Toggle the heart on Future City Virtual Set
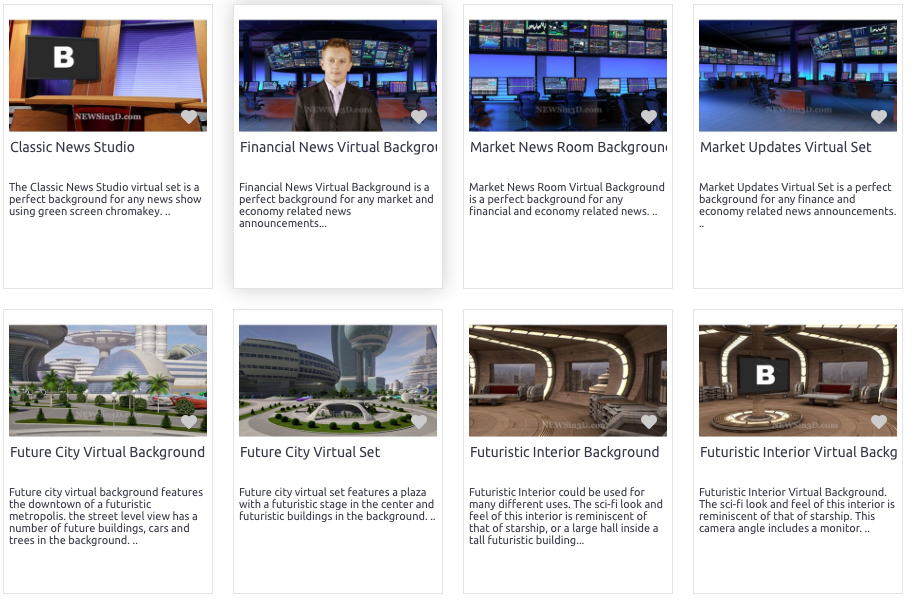Image resolution: width=915 pixels, height=603 pixels. (x=419, y=422)
